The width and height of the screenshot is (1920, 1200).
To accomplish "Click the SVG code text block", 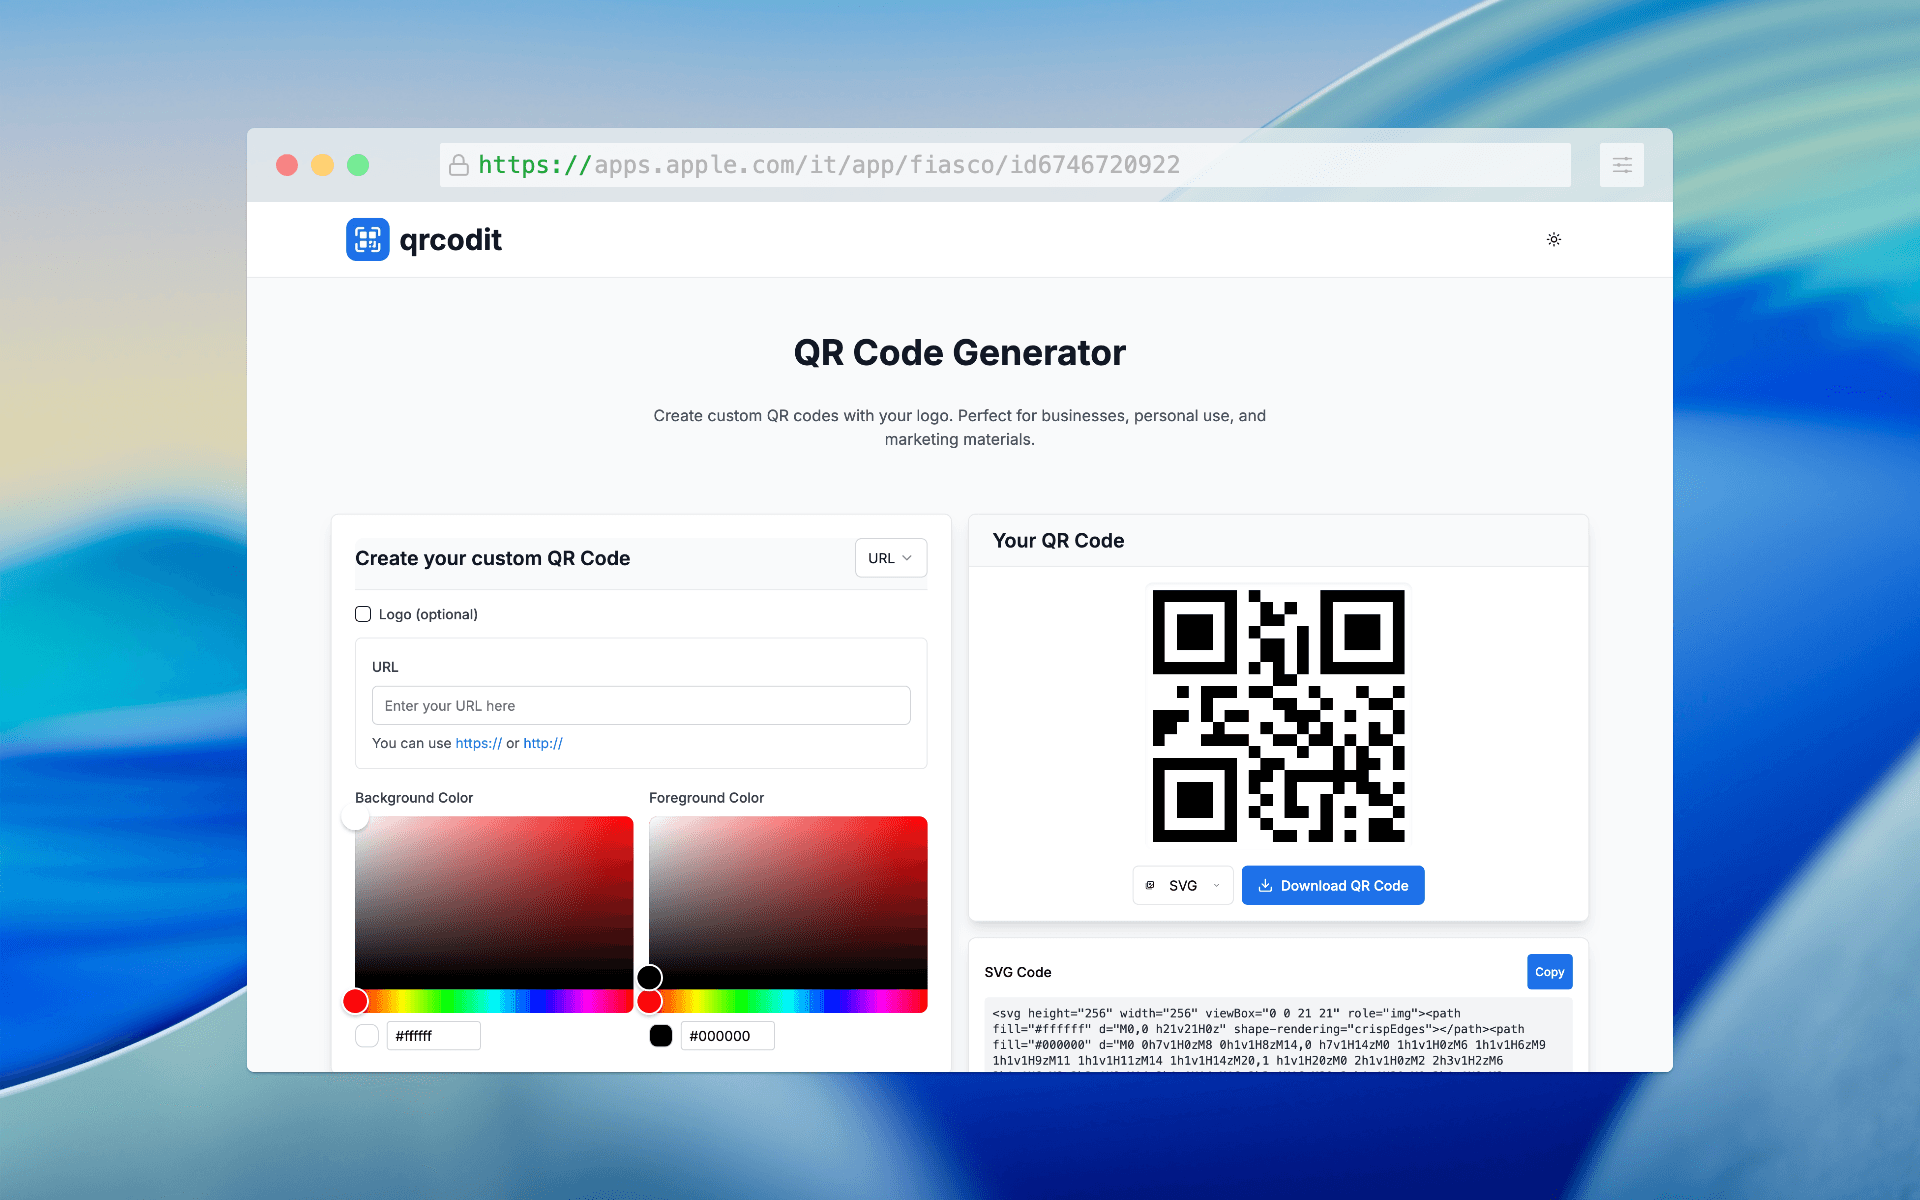I will click(1278, 1037).
